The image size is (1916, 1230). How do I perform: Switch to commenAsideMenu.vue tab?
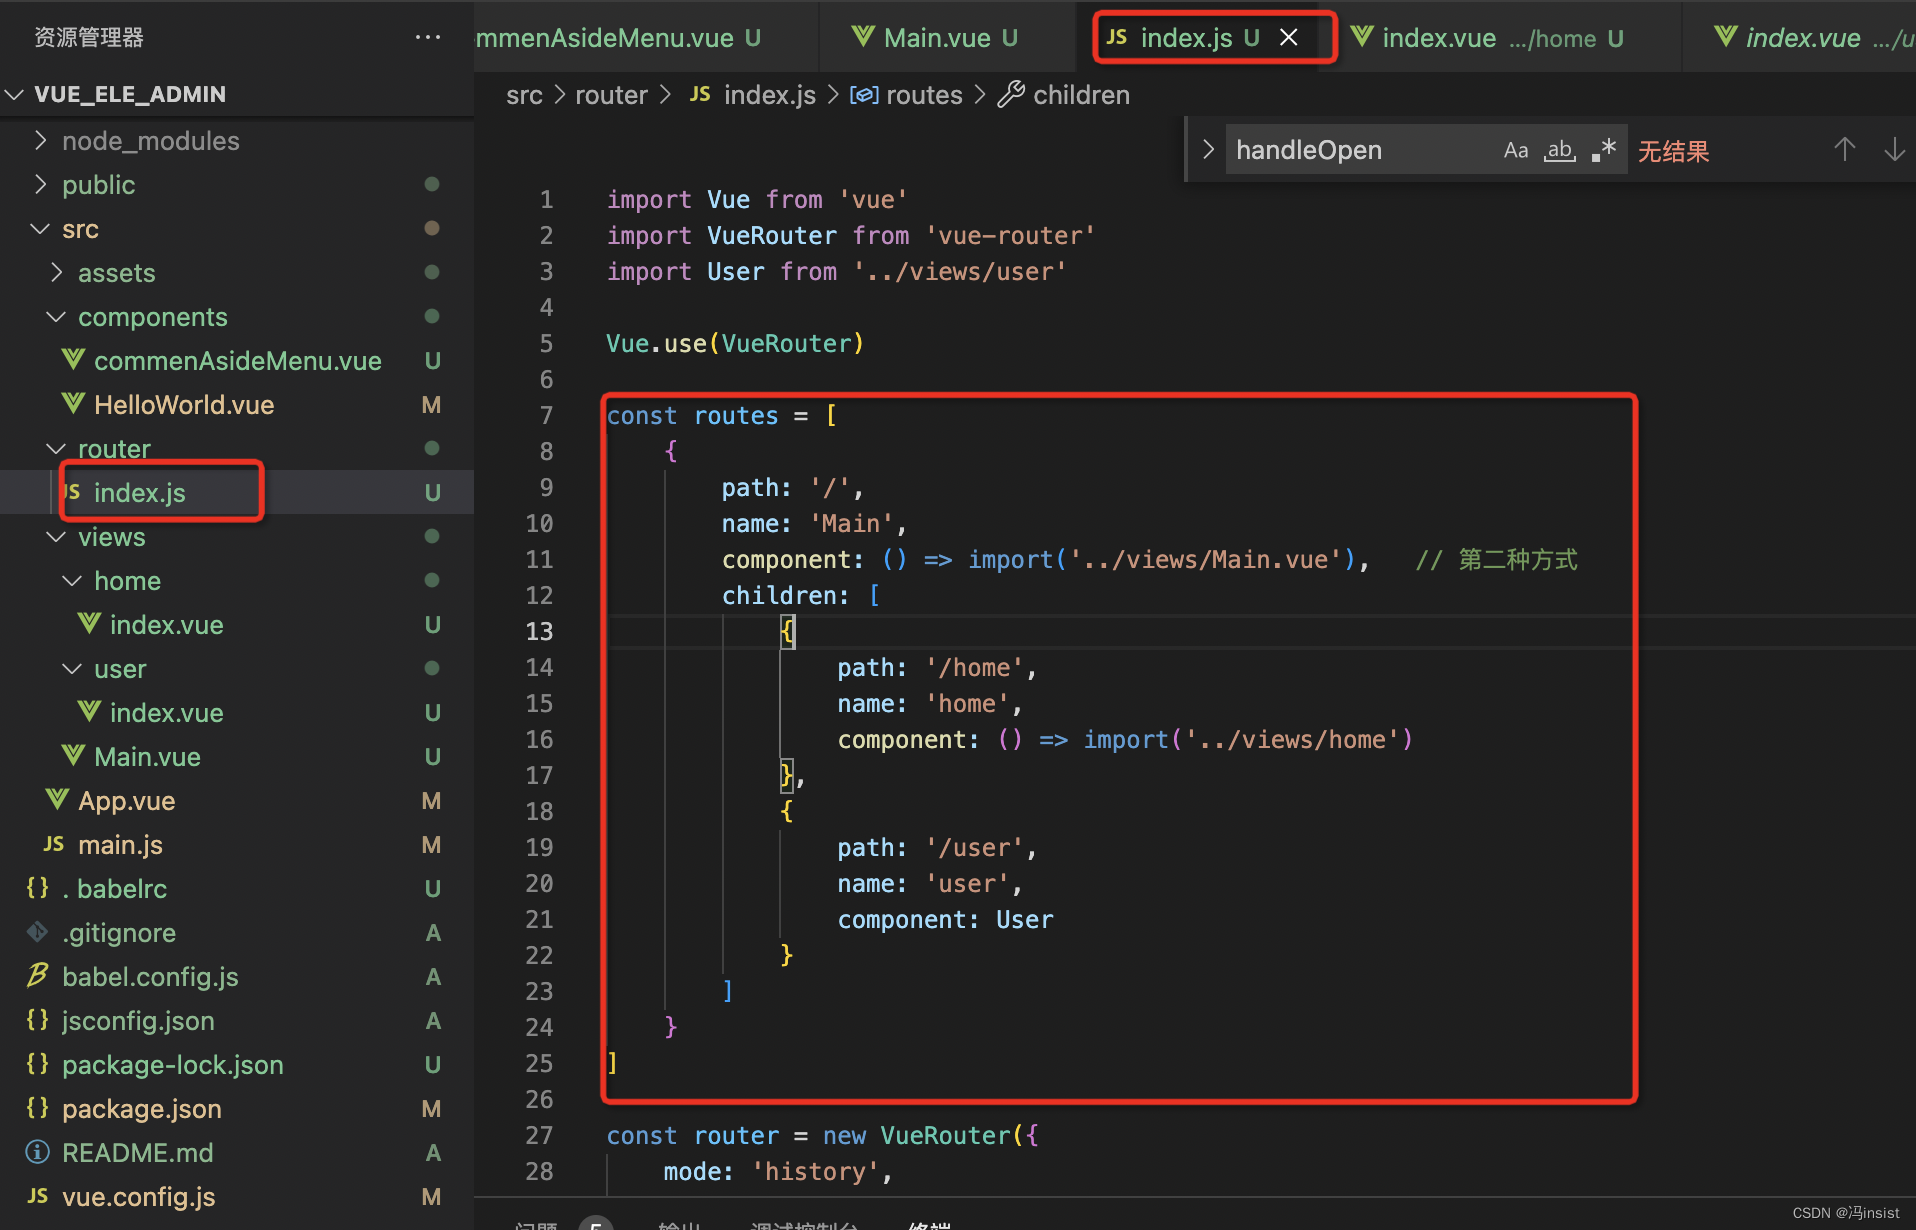tap(619, 38)
